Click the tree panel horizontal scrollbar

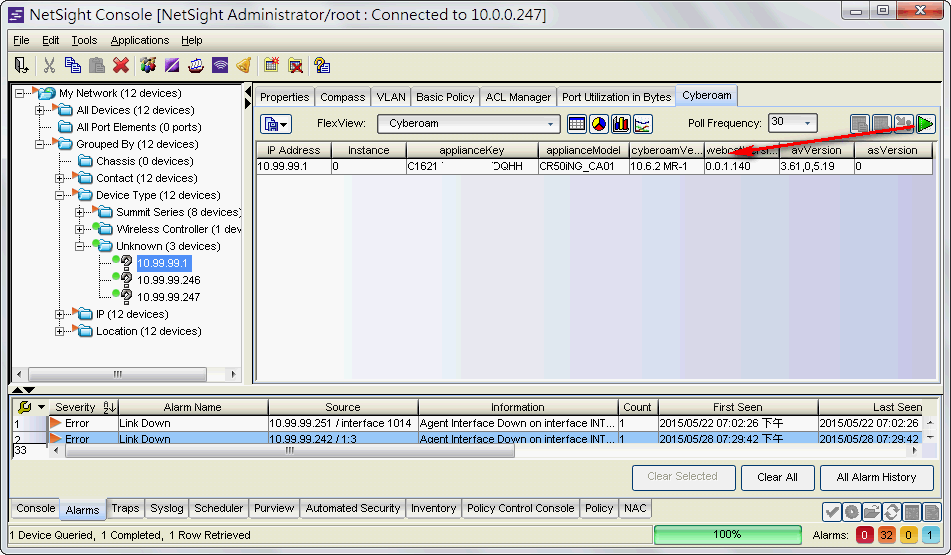[x=118, y=374]
